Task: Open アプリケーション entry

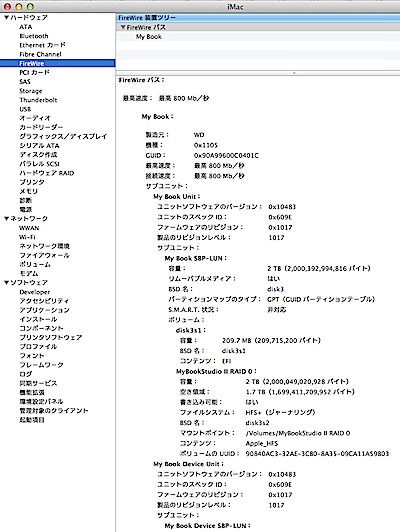Action: tap(44, 310)
